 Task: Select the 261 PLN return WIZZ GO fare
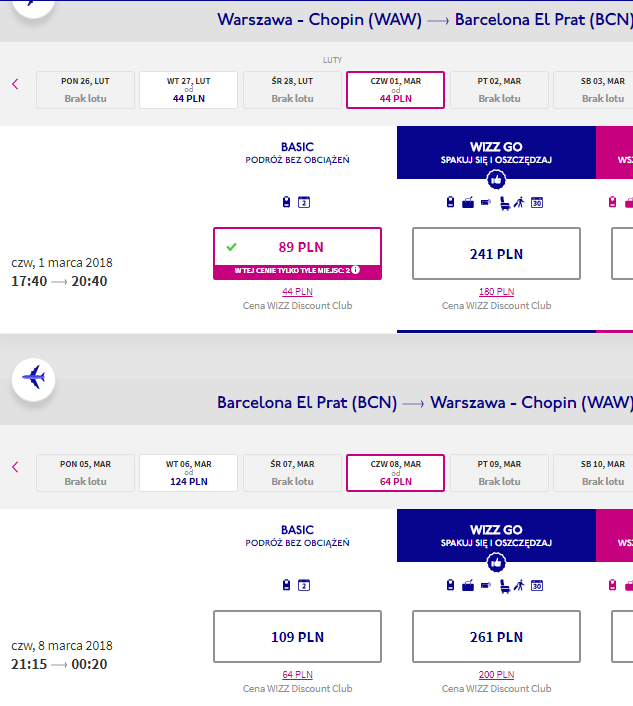496,637
